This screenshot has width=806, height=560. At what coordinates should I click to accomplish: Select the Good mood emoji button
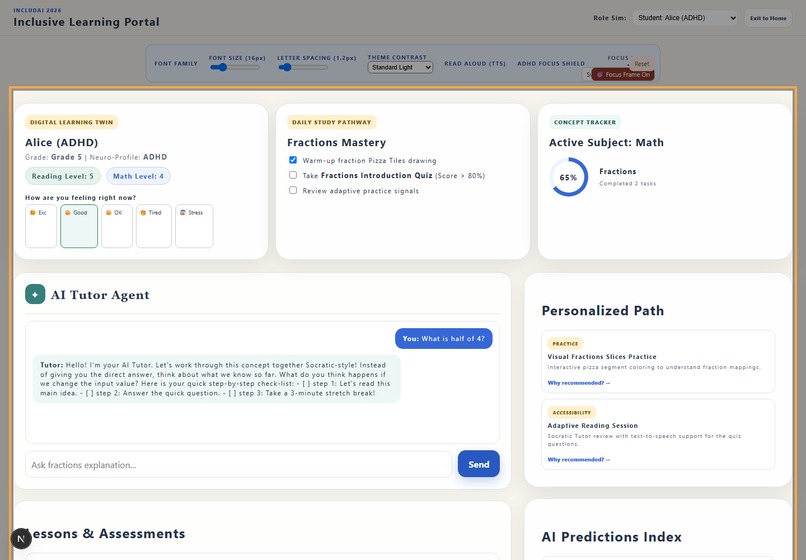click(79, 226)
